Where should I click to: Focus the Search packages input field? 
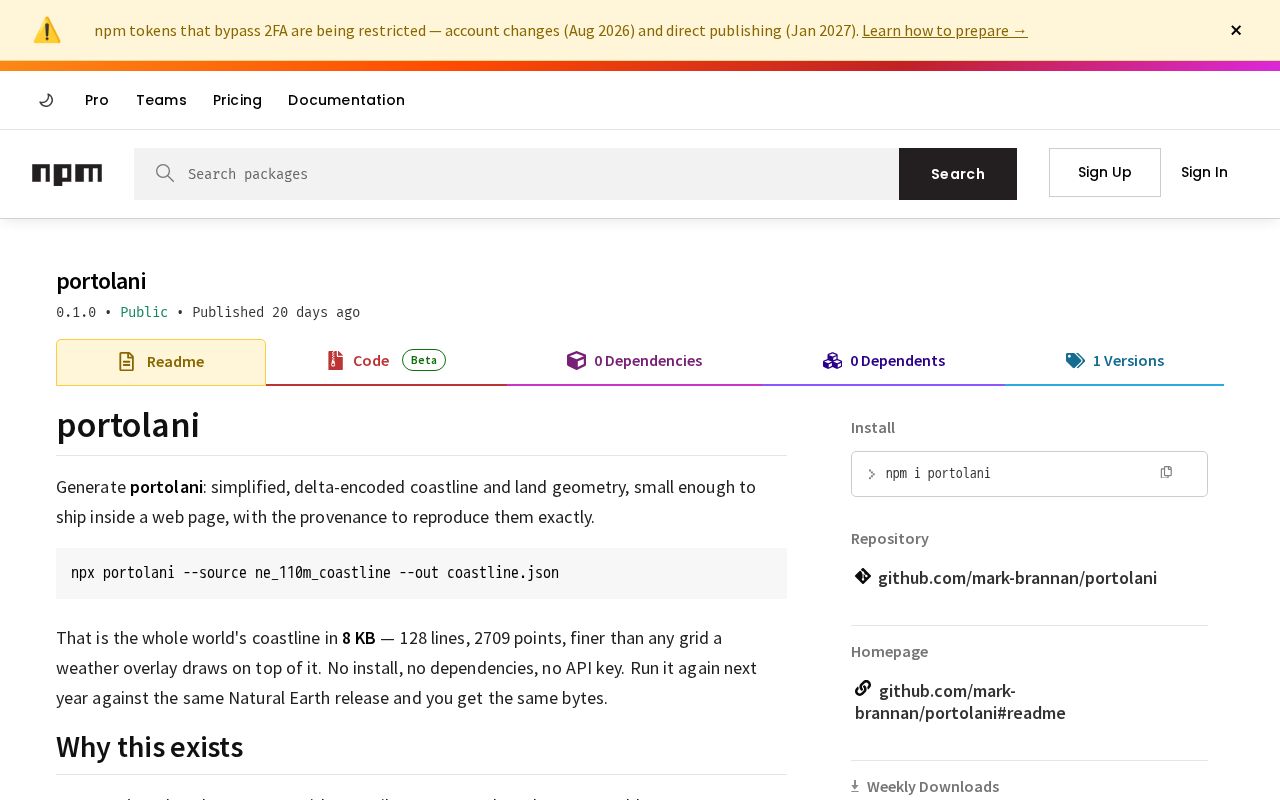point(516,174)
